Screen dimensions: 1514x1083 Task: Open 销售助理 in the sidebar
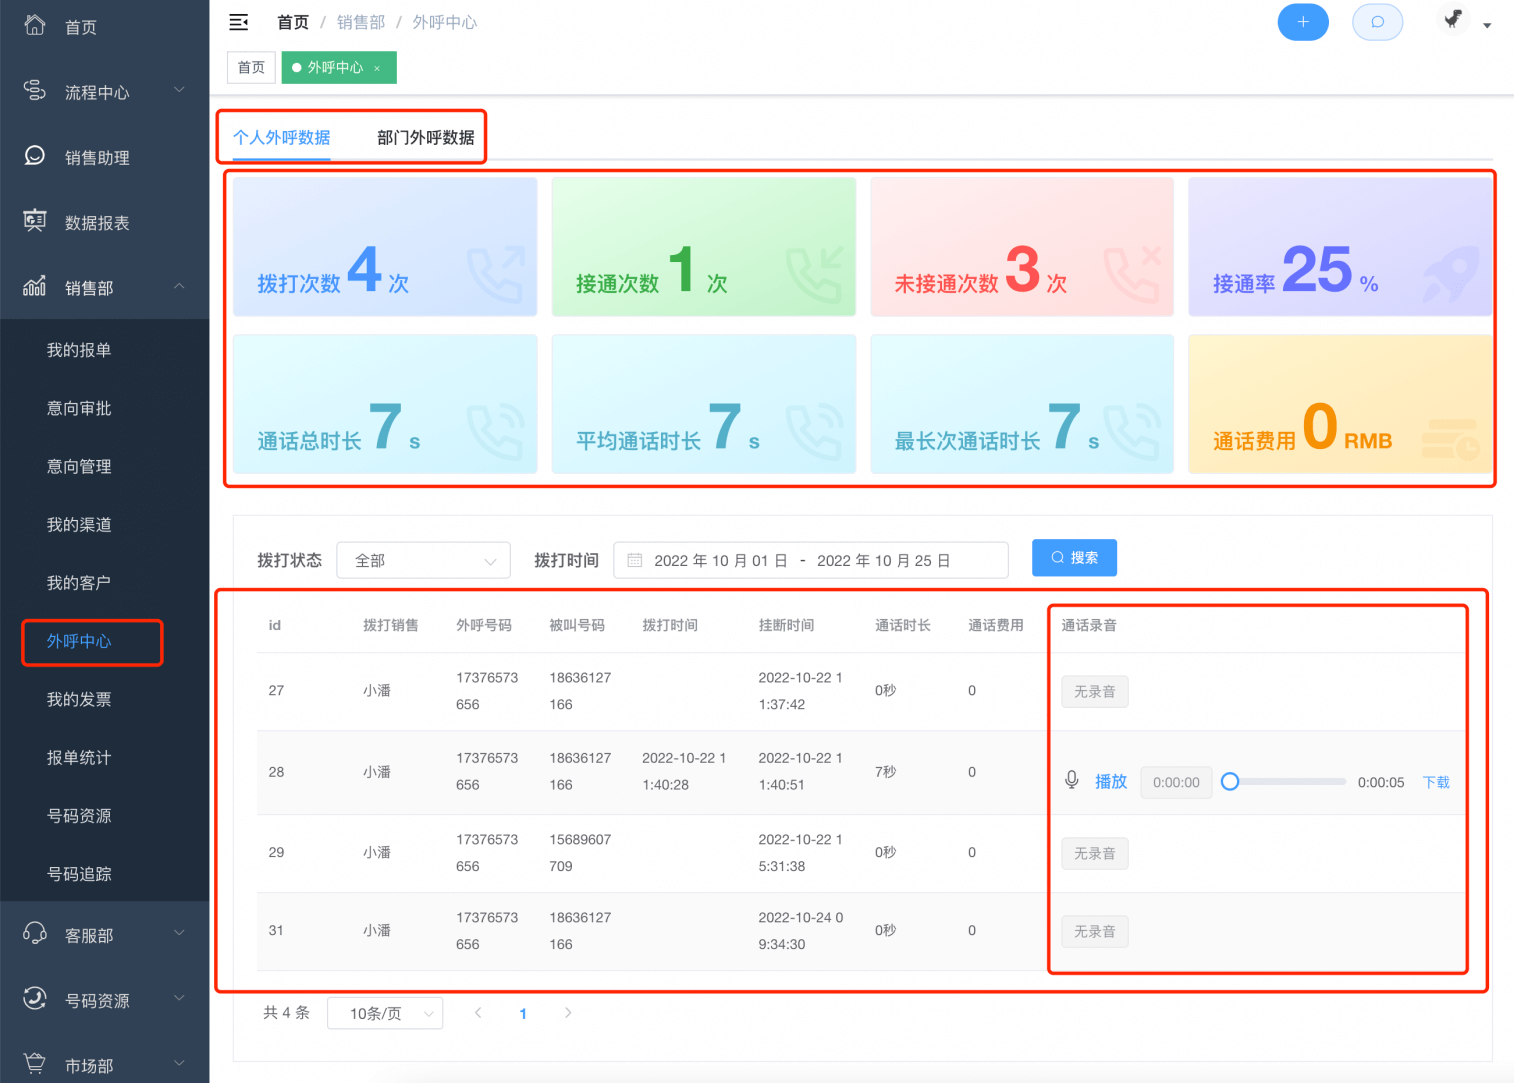(x=97, y=158)
